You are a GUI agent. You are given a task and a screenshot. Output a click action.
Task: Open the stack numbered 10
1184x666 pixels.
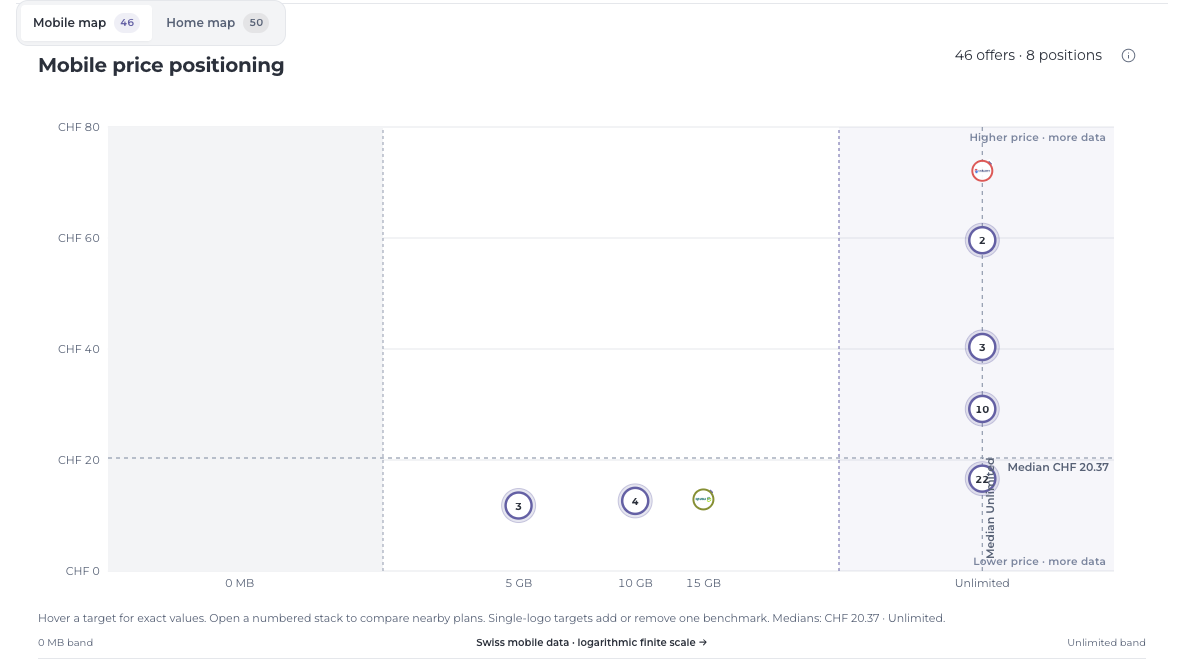982,409
